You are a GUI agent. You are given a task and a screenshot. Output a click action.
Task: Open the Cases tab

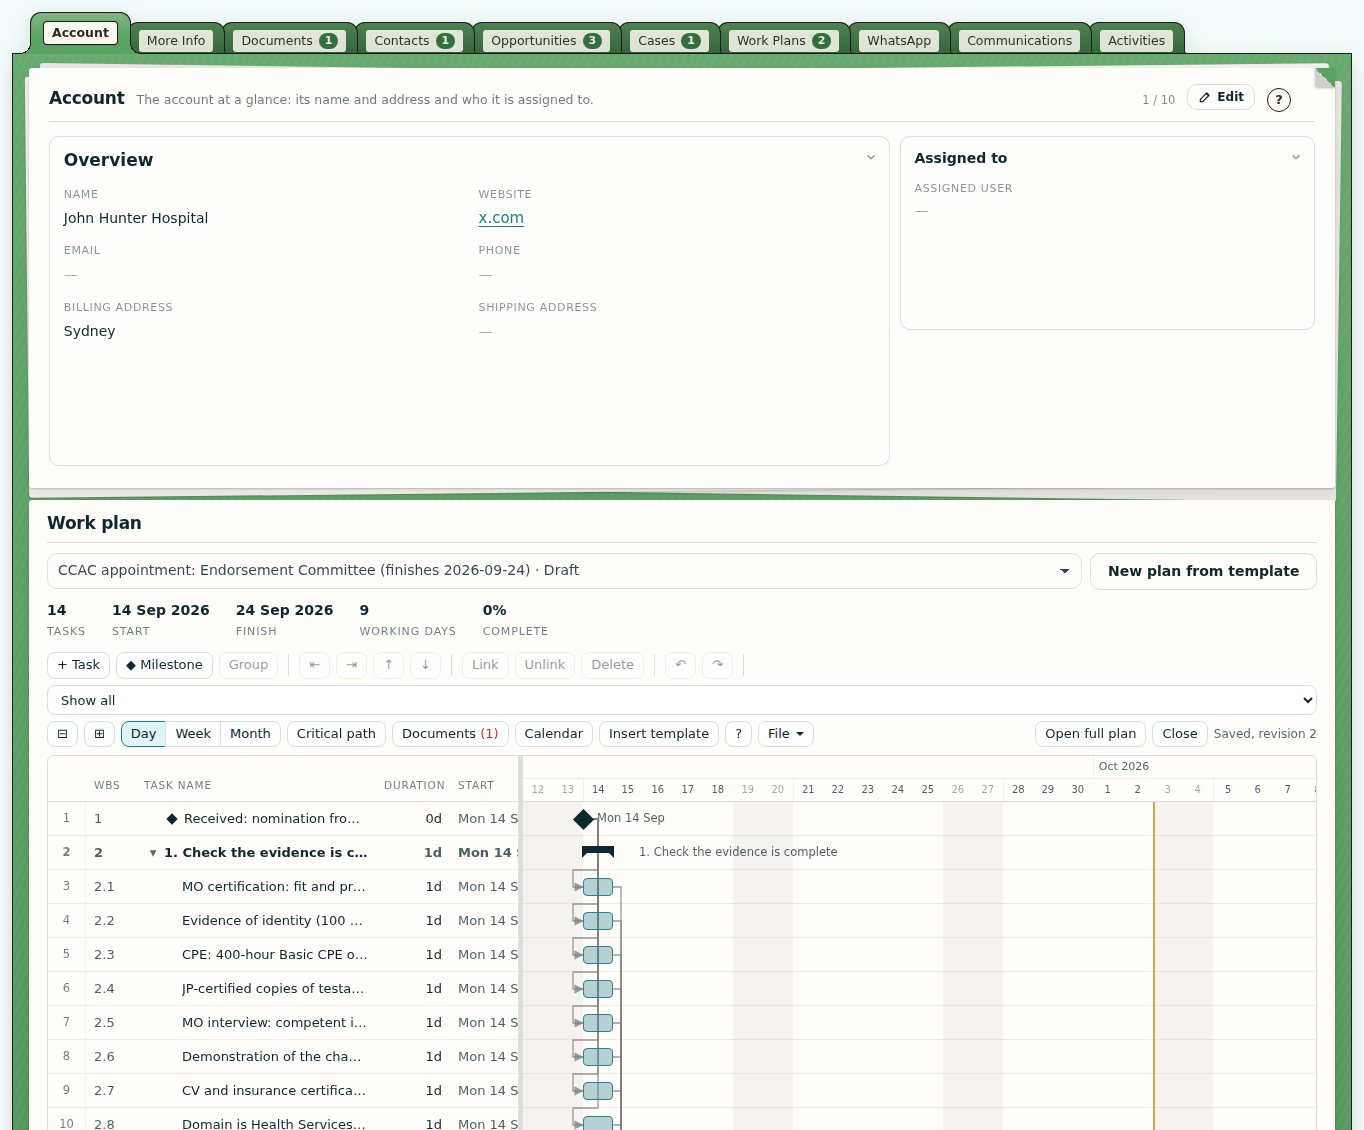pyautogui.click(x=669, y=41)
